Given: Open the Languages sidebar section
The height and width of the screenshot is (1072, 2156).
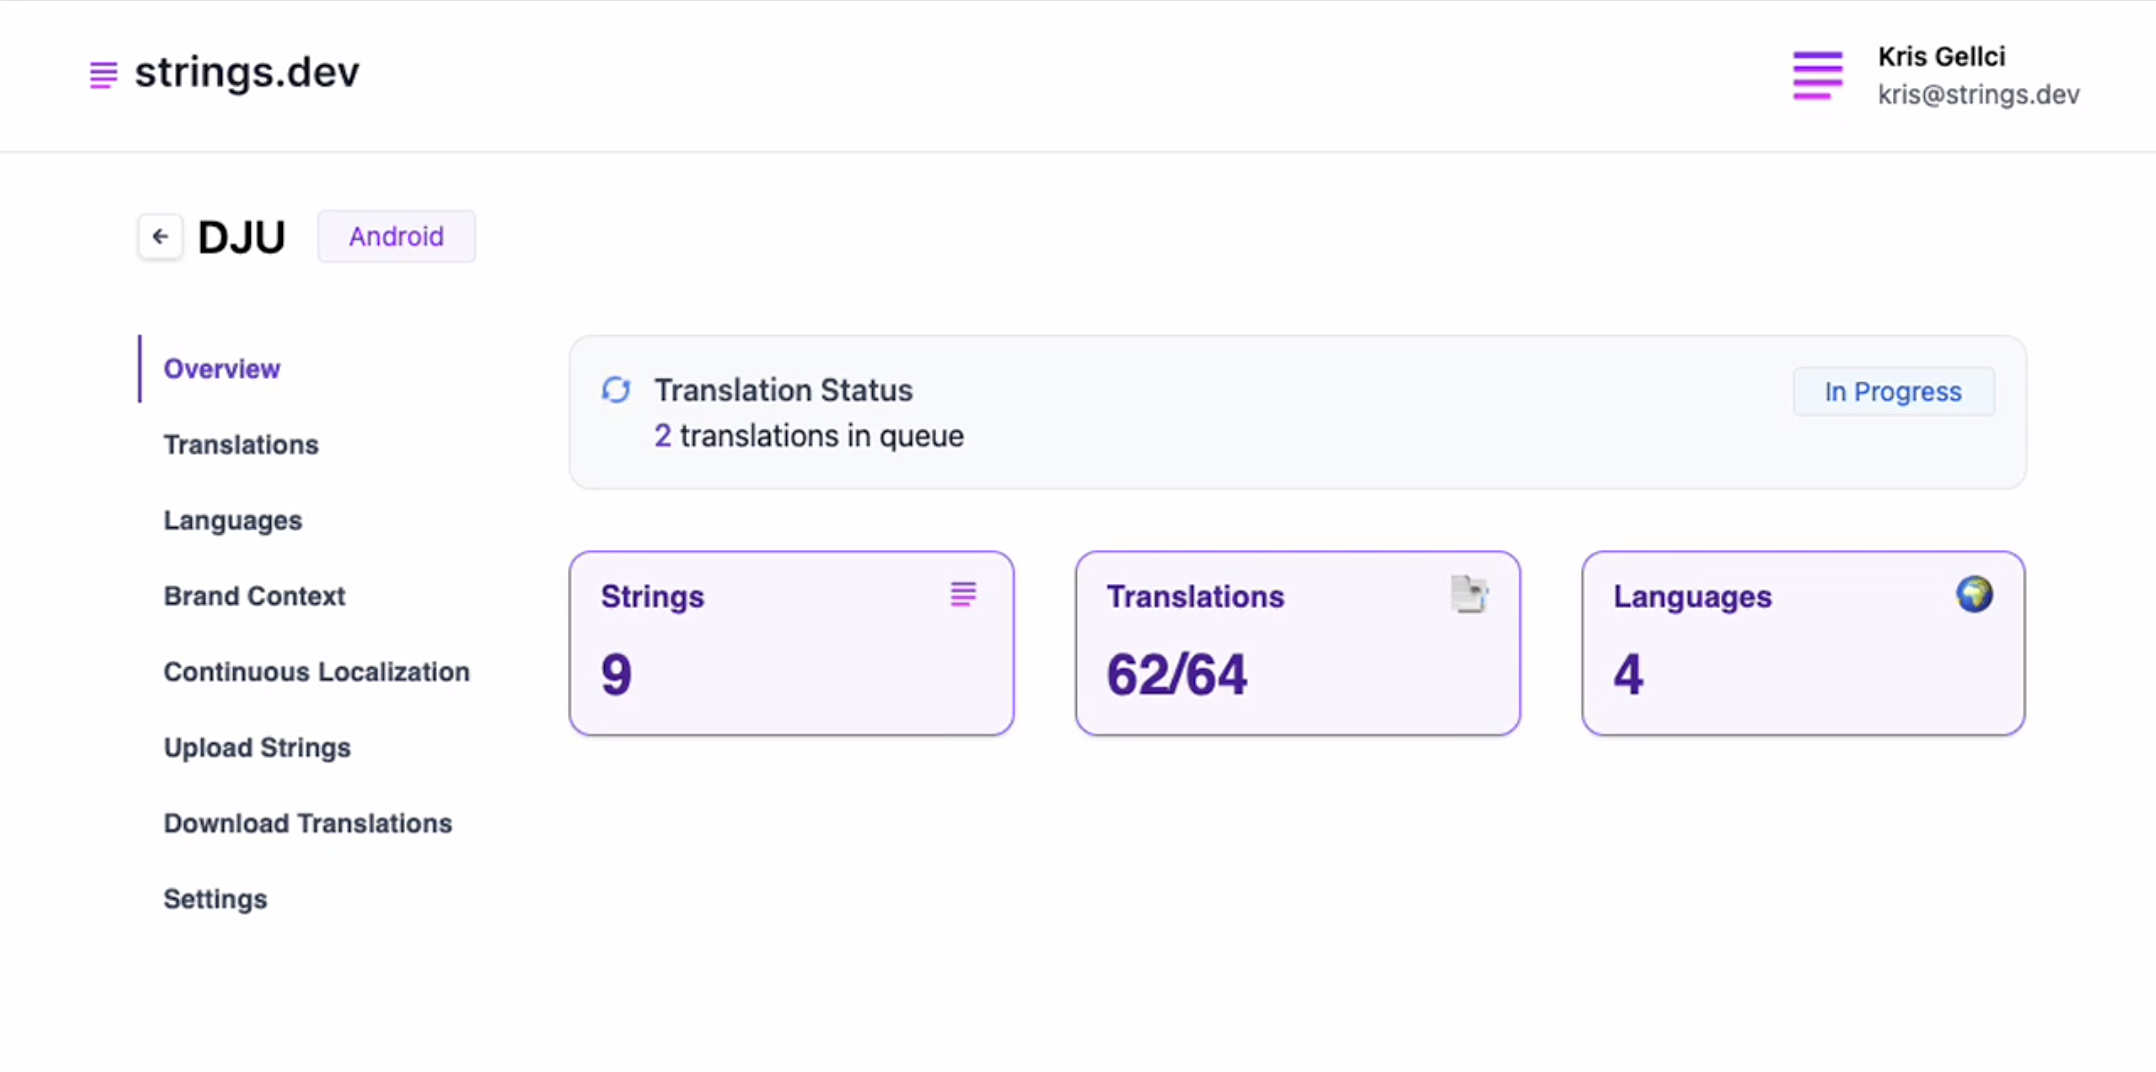Looking at the screenshot, I should (233, 521).
